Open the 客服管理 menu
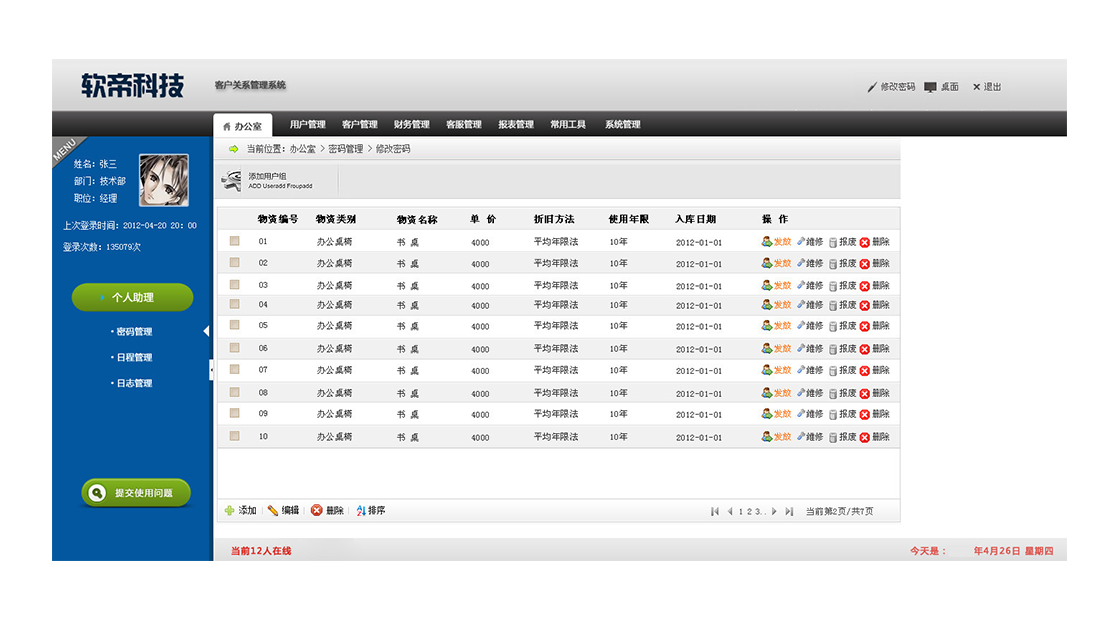Screen dimensions: 1120x620 [x=464, y=124]
